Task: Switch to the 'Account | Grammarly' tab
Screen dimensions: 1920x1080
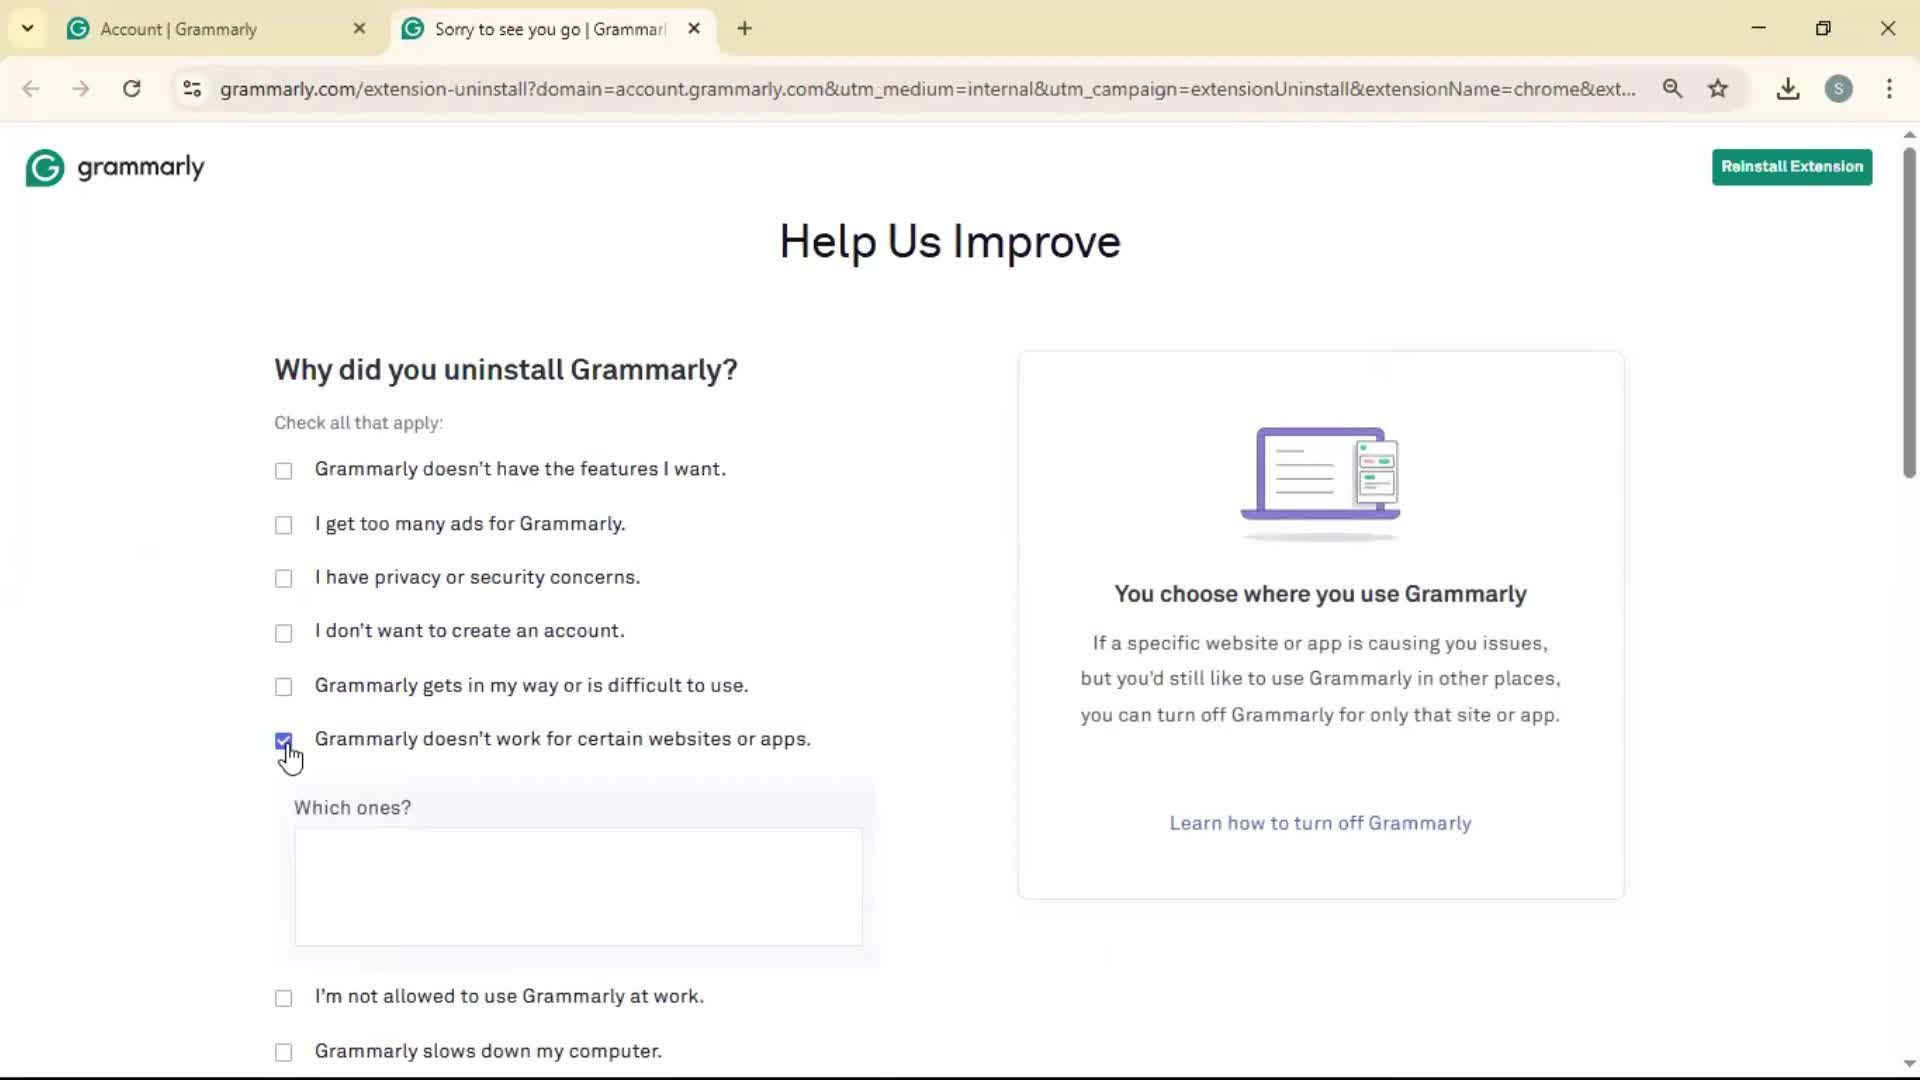Action: click(x=178, y=29)
